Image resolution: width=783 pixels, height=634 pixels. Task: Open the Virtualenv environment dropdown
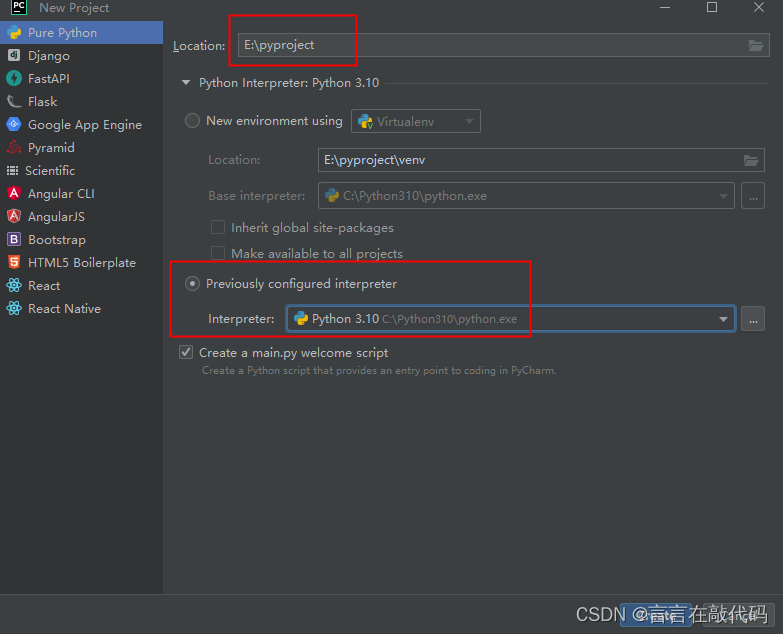click(x=415, y=121)
